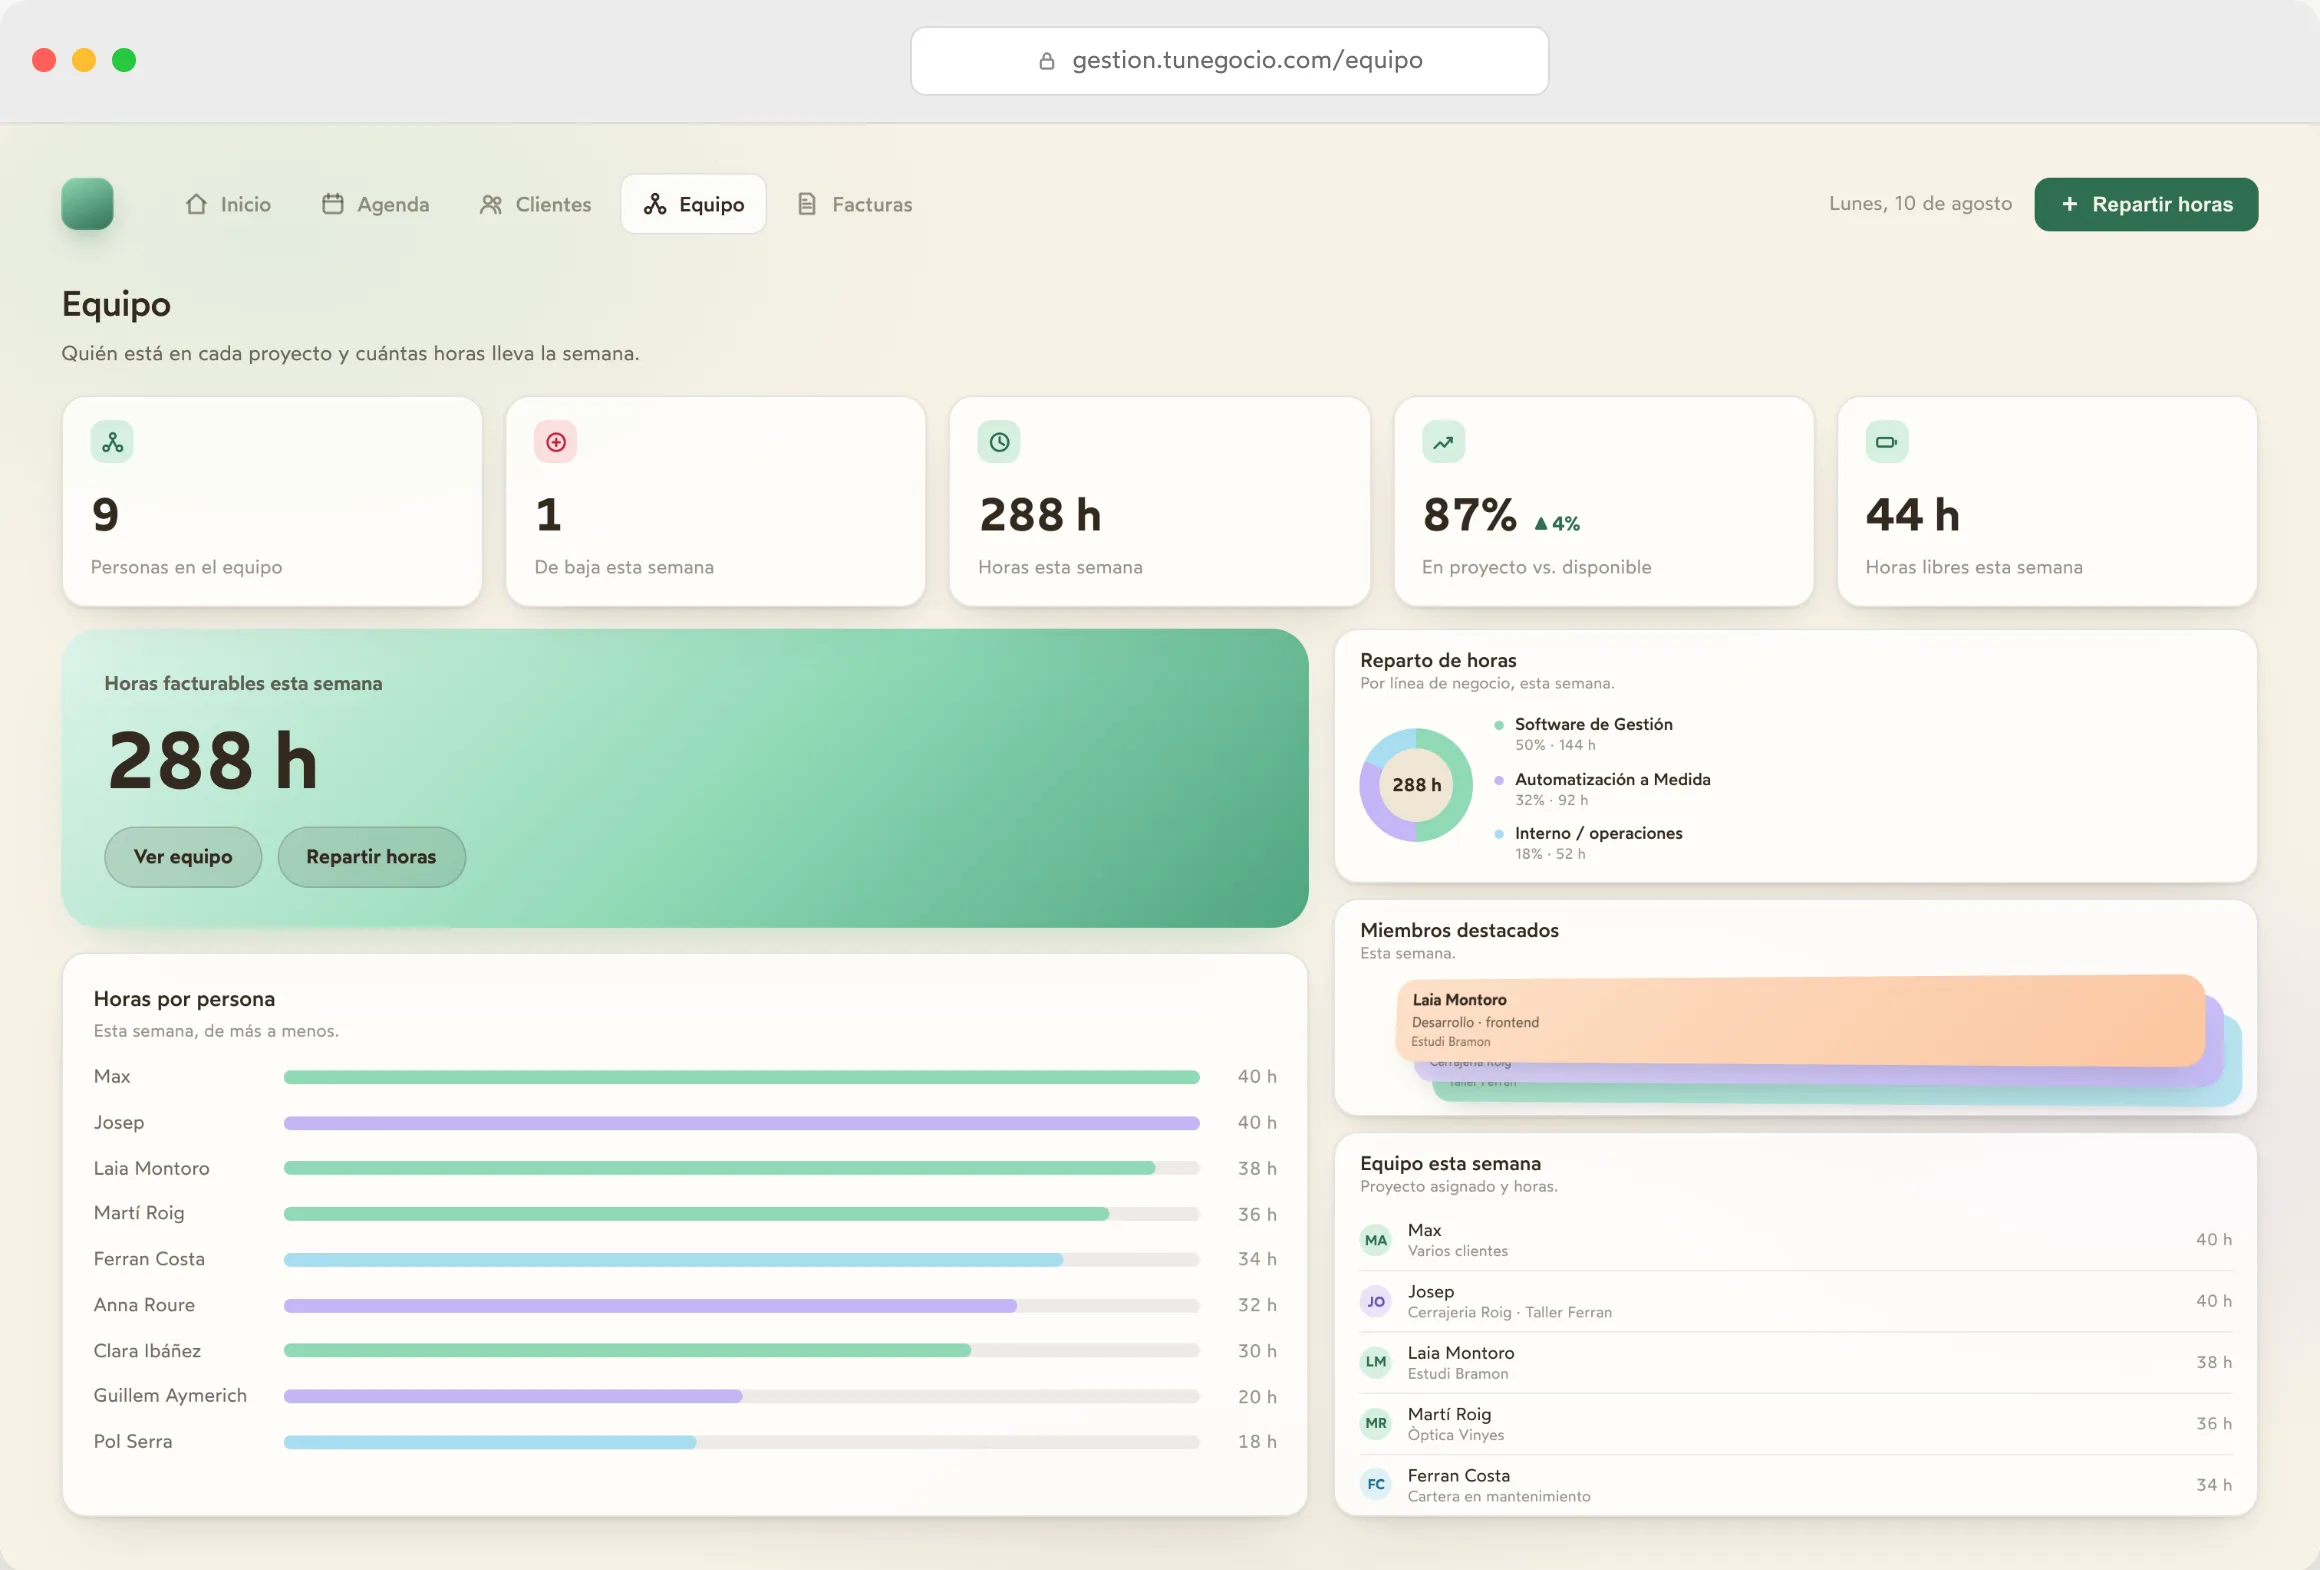Click the top-right Repartir horas button
Image resolution: width=2320 pixels, height=1570 pixels.
2146,204
